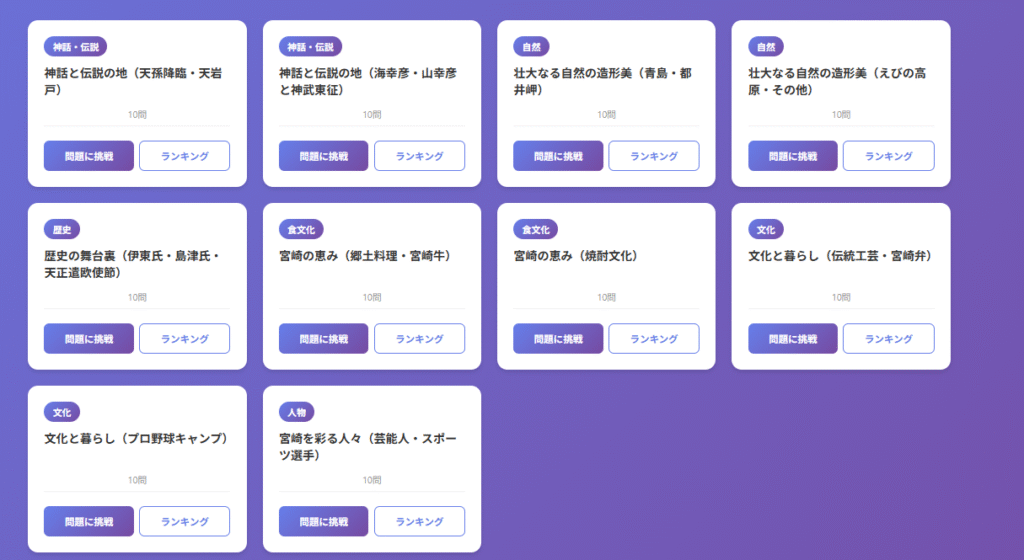View ランキング on 歴史の舞台裏 card
This screenshot has width=1024, height=560.
coord(184,339)
